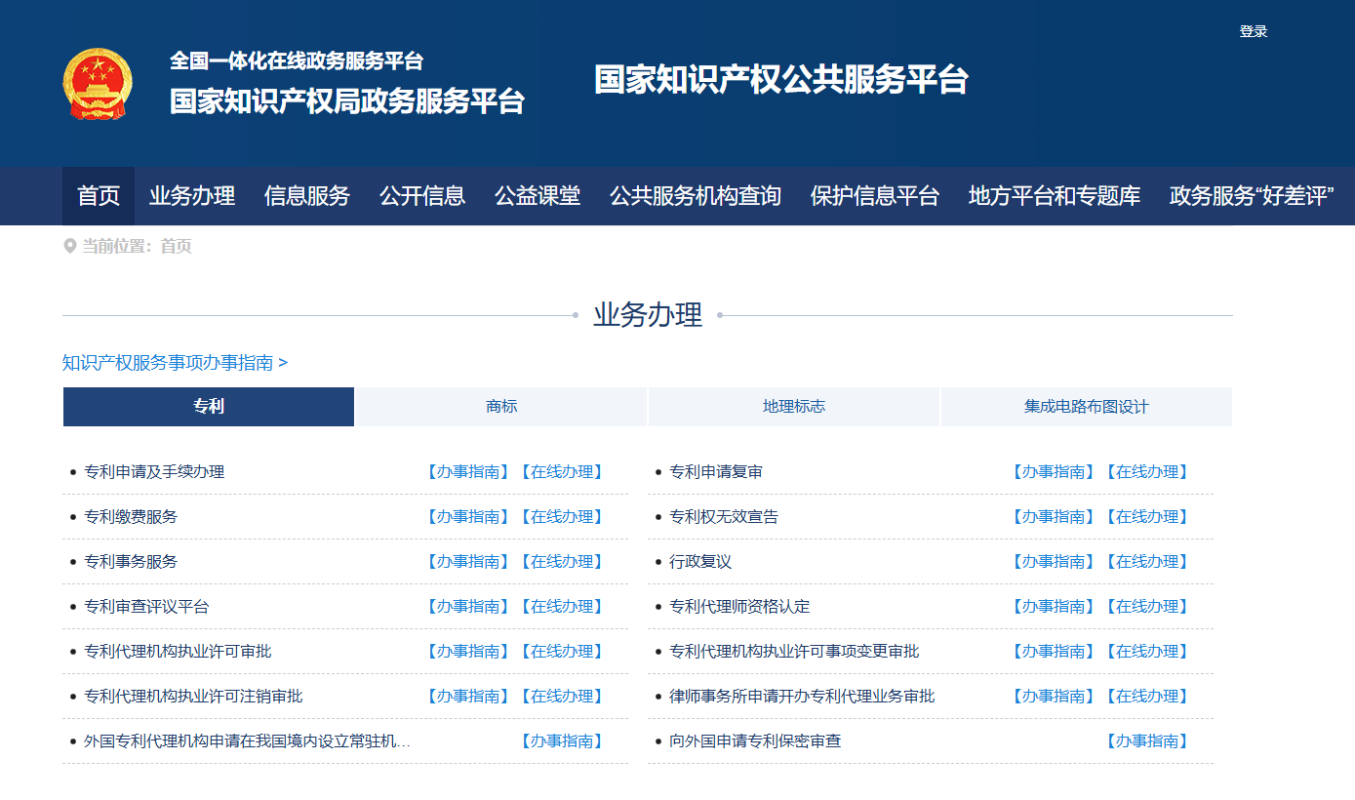Open 办事指南 for 向外国申请专利保密审查
This screenshot has height=800, width=1355.
click(x=1147, y=741)
